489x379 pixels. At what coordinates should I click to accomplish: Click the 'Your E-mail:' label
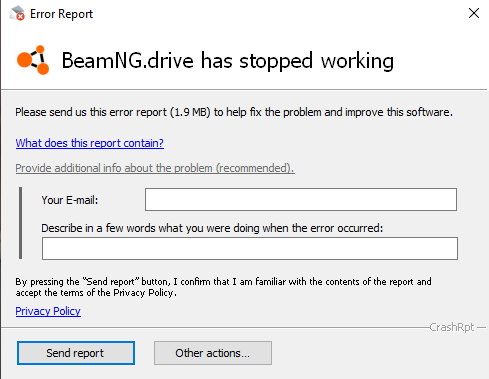[70, 200]
